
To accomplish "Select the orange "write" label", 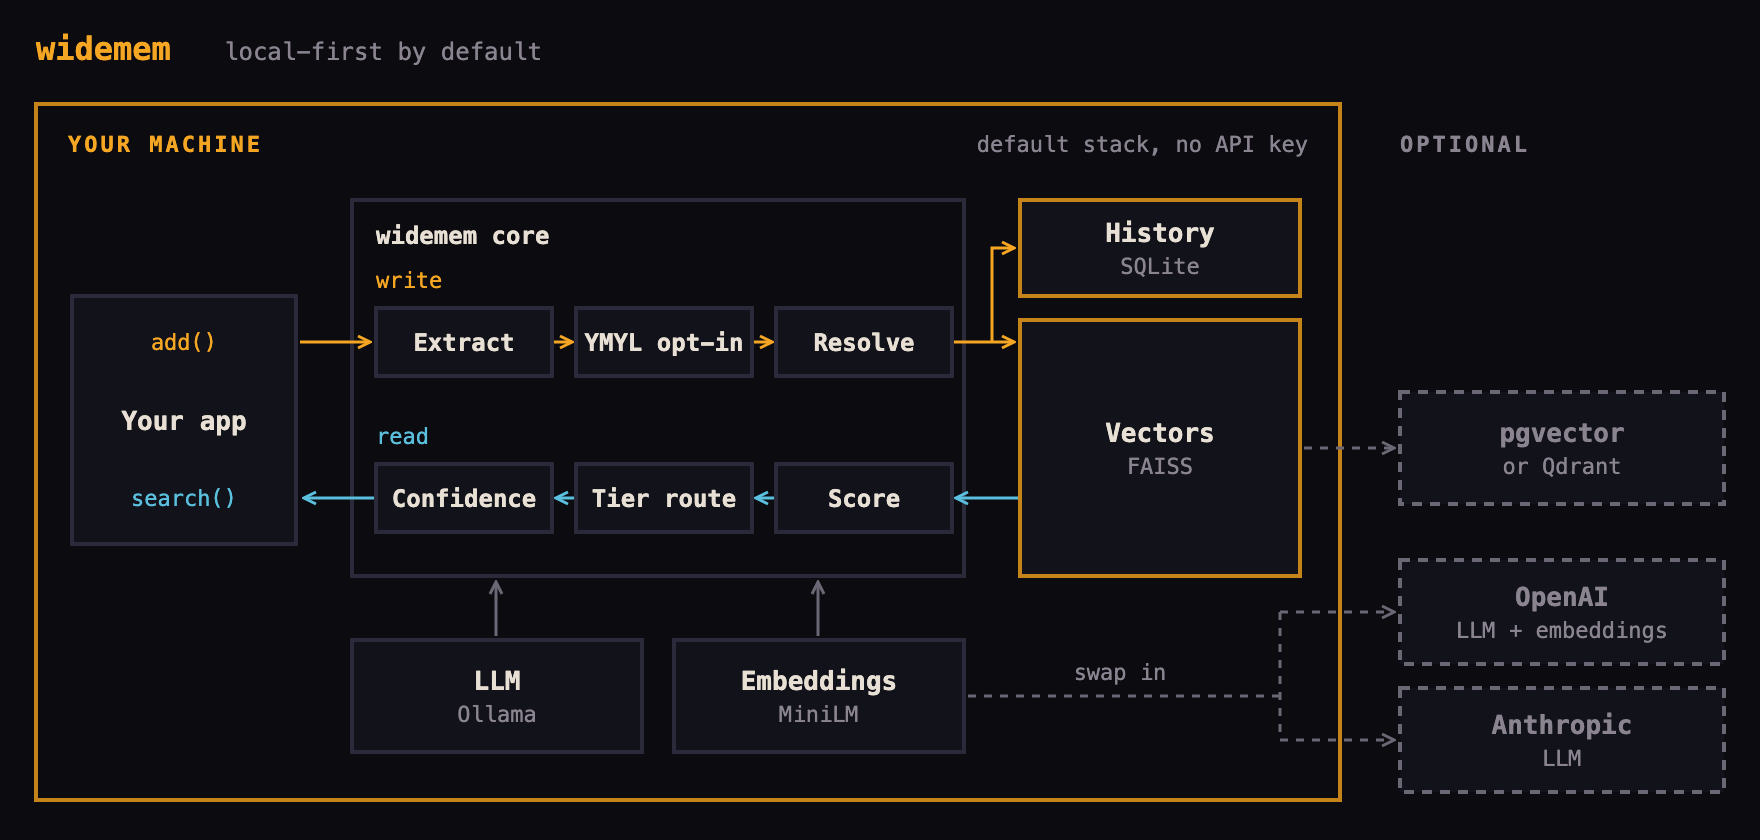I will coord(408,280).
